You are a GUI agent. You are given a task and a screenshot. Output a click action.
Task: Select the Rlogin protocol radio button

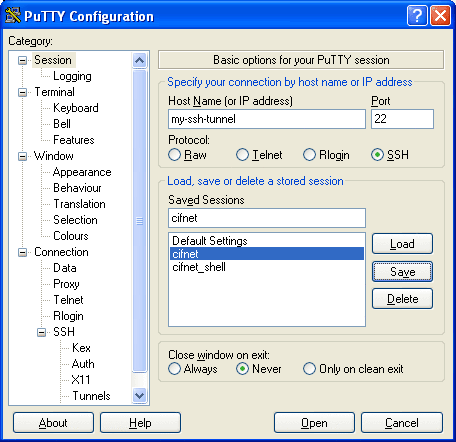pyautogui.click(x=309, y=155)
